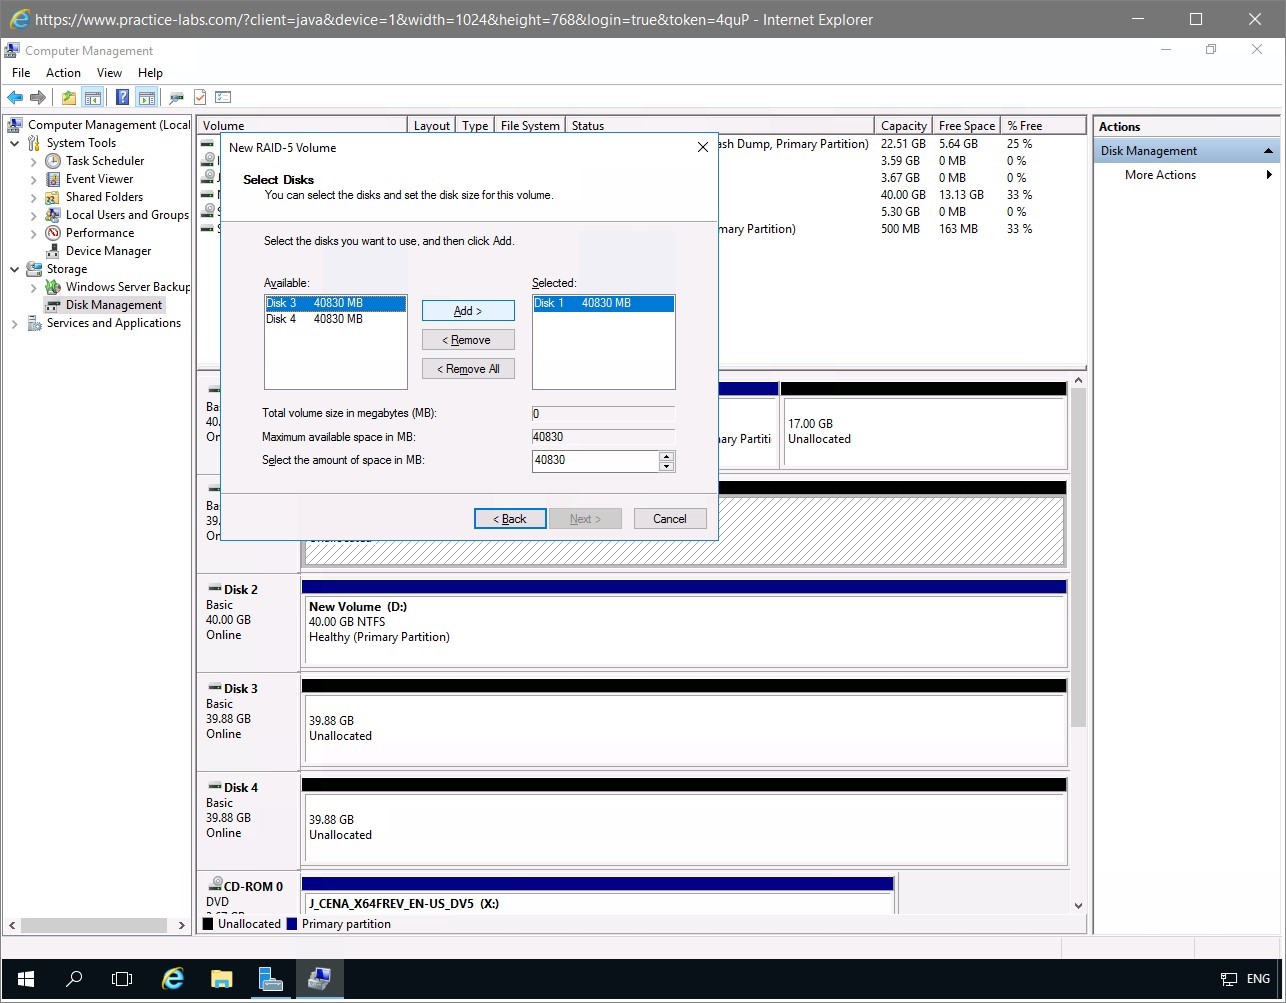The width and height of the screenshot is (1286, 1003).
Task: Click the Windows Start button
Action: coord(26,978)
